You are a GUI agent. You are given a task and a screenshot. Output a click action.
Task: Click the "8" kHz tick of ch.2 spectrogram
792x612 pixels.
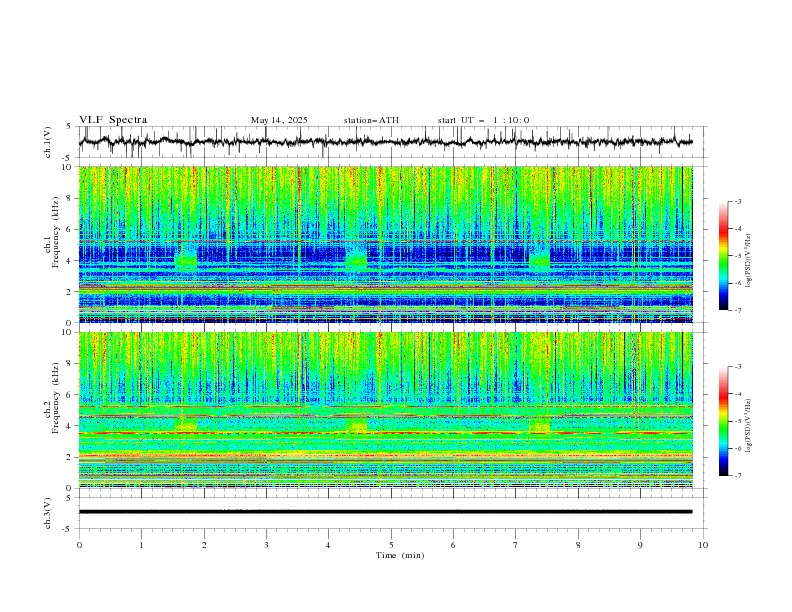point(71,364)
